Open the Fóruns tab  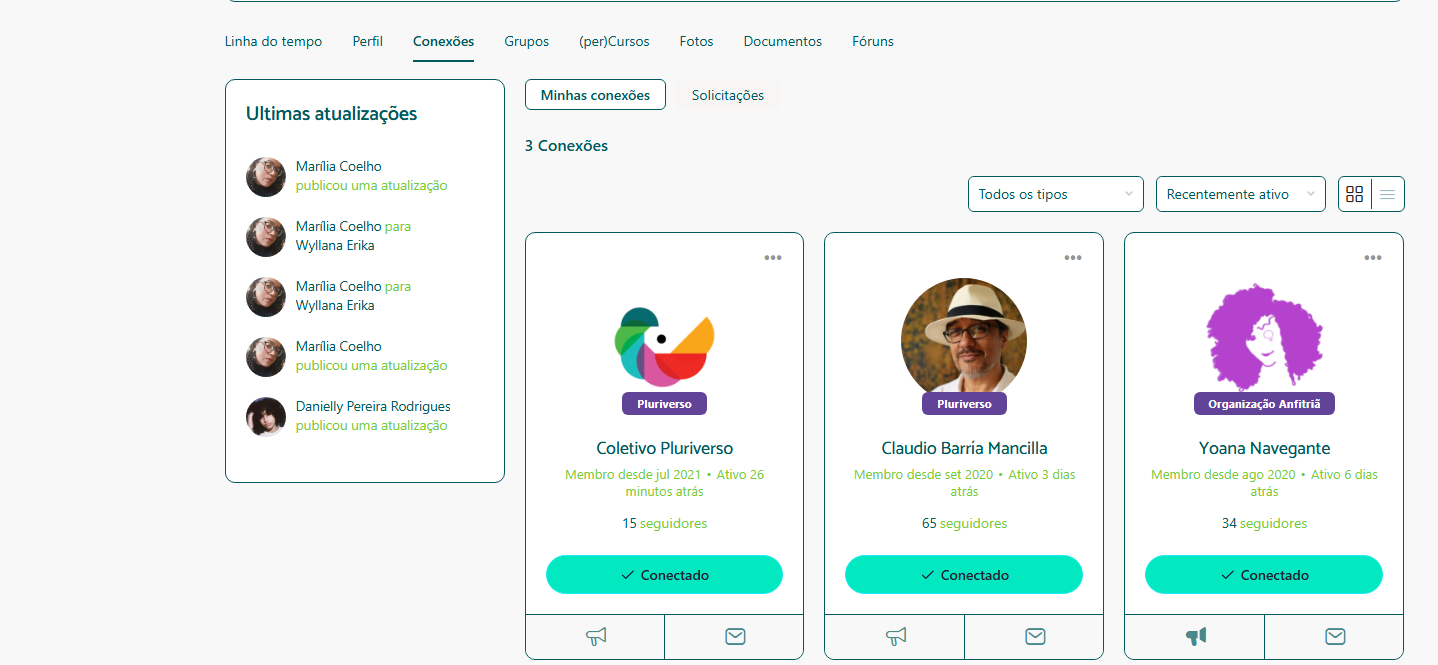(x=872, y=41)
